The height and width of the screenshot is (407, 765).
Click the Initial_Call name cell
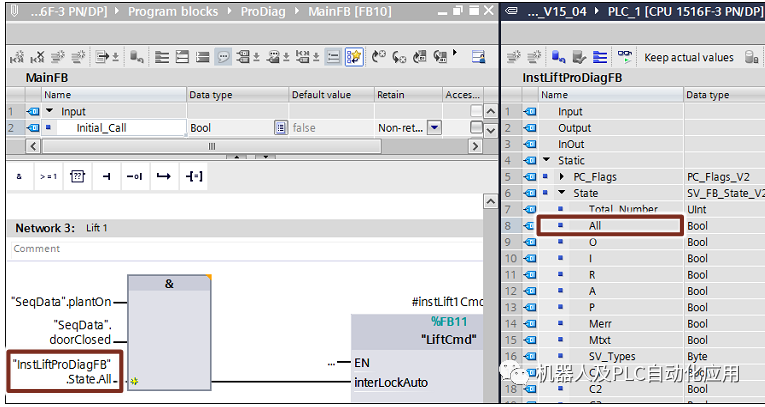tap(115, 128)
